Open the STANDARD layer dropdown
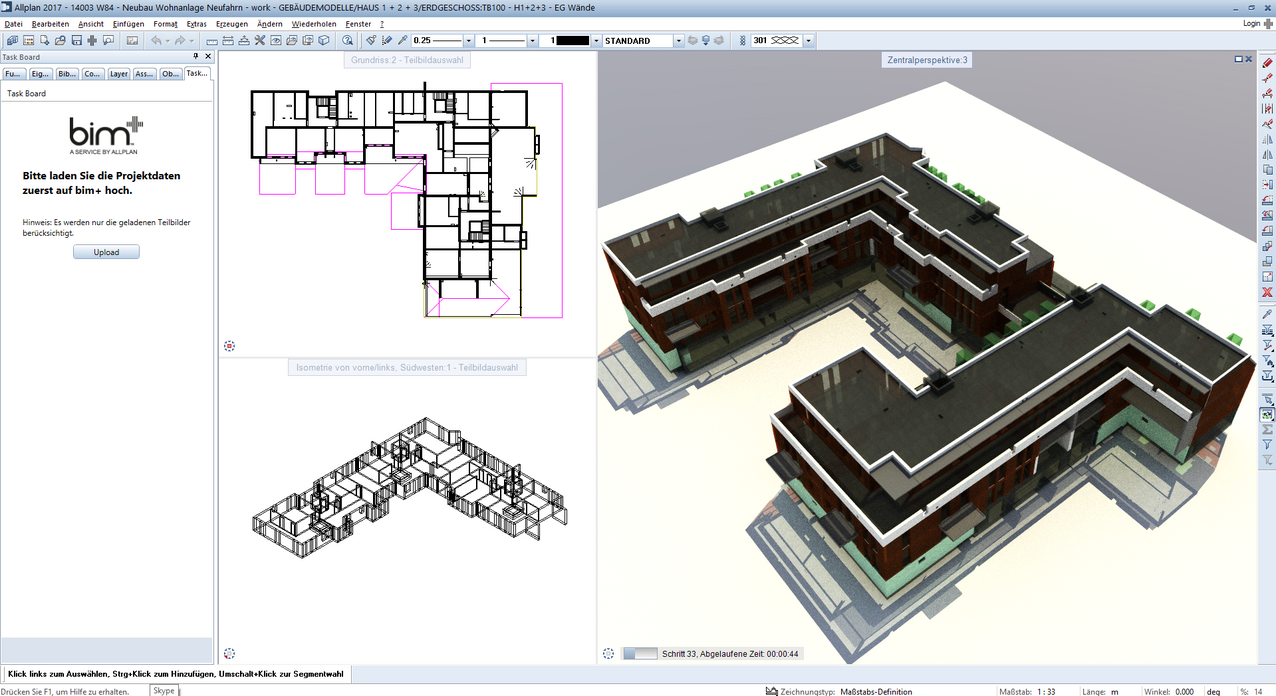 [x=678, y=41]
